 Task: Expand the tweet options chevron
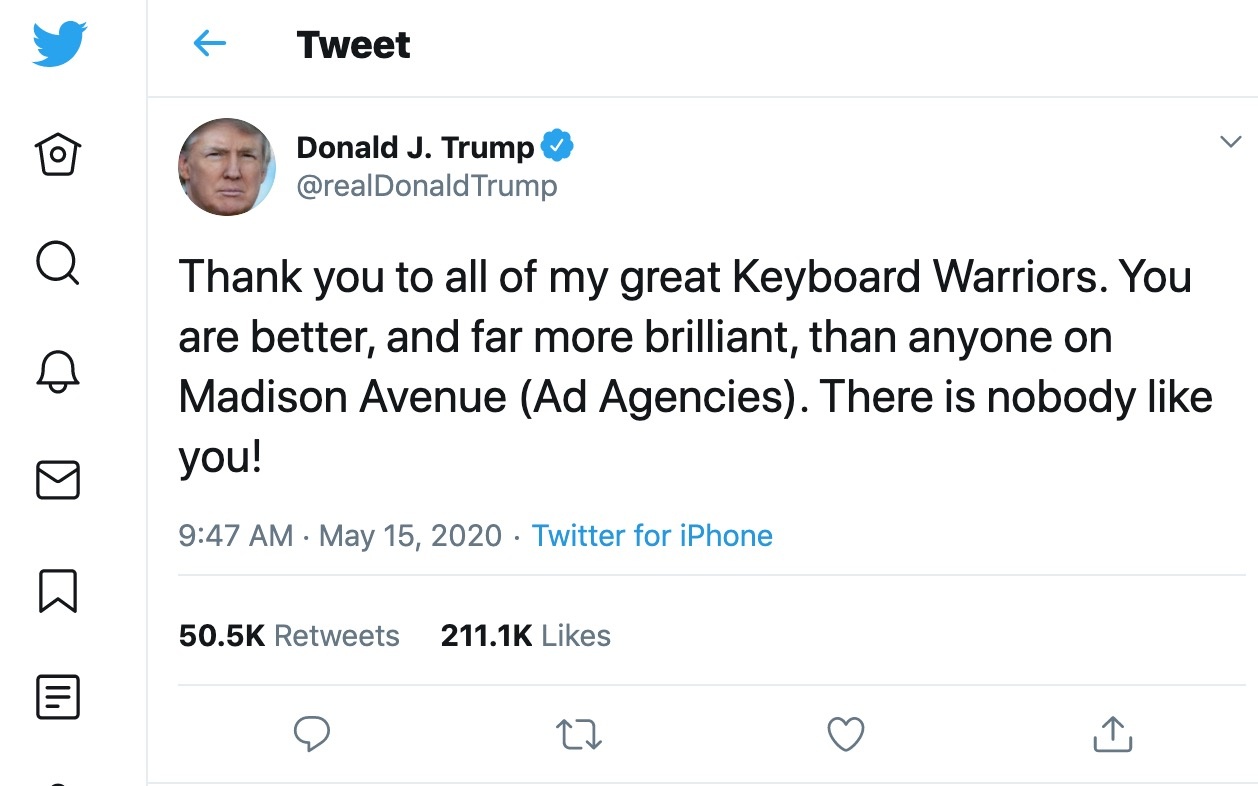coord(1230,143)
